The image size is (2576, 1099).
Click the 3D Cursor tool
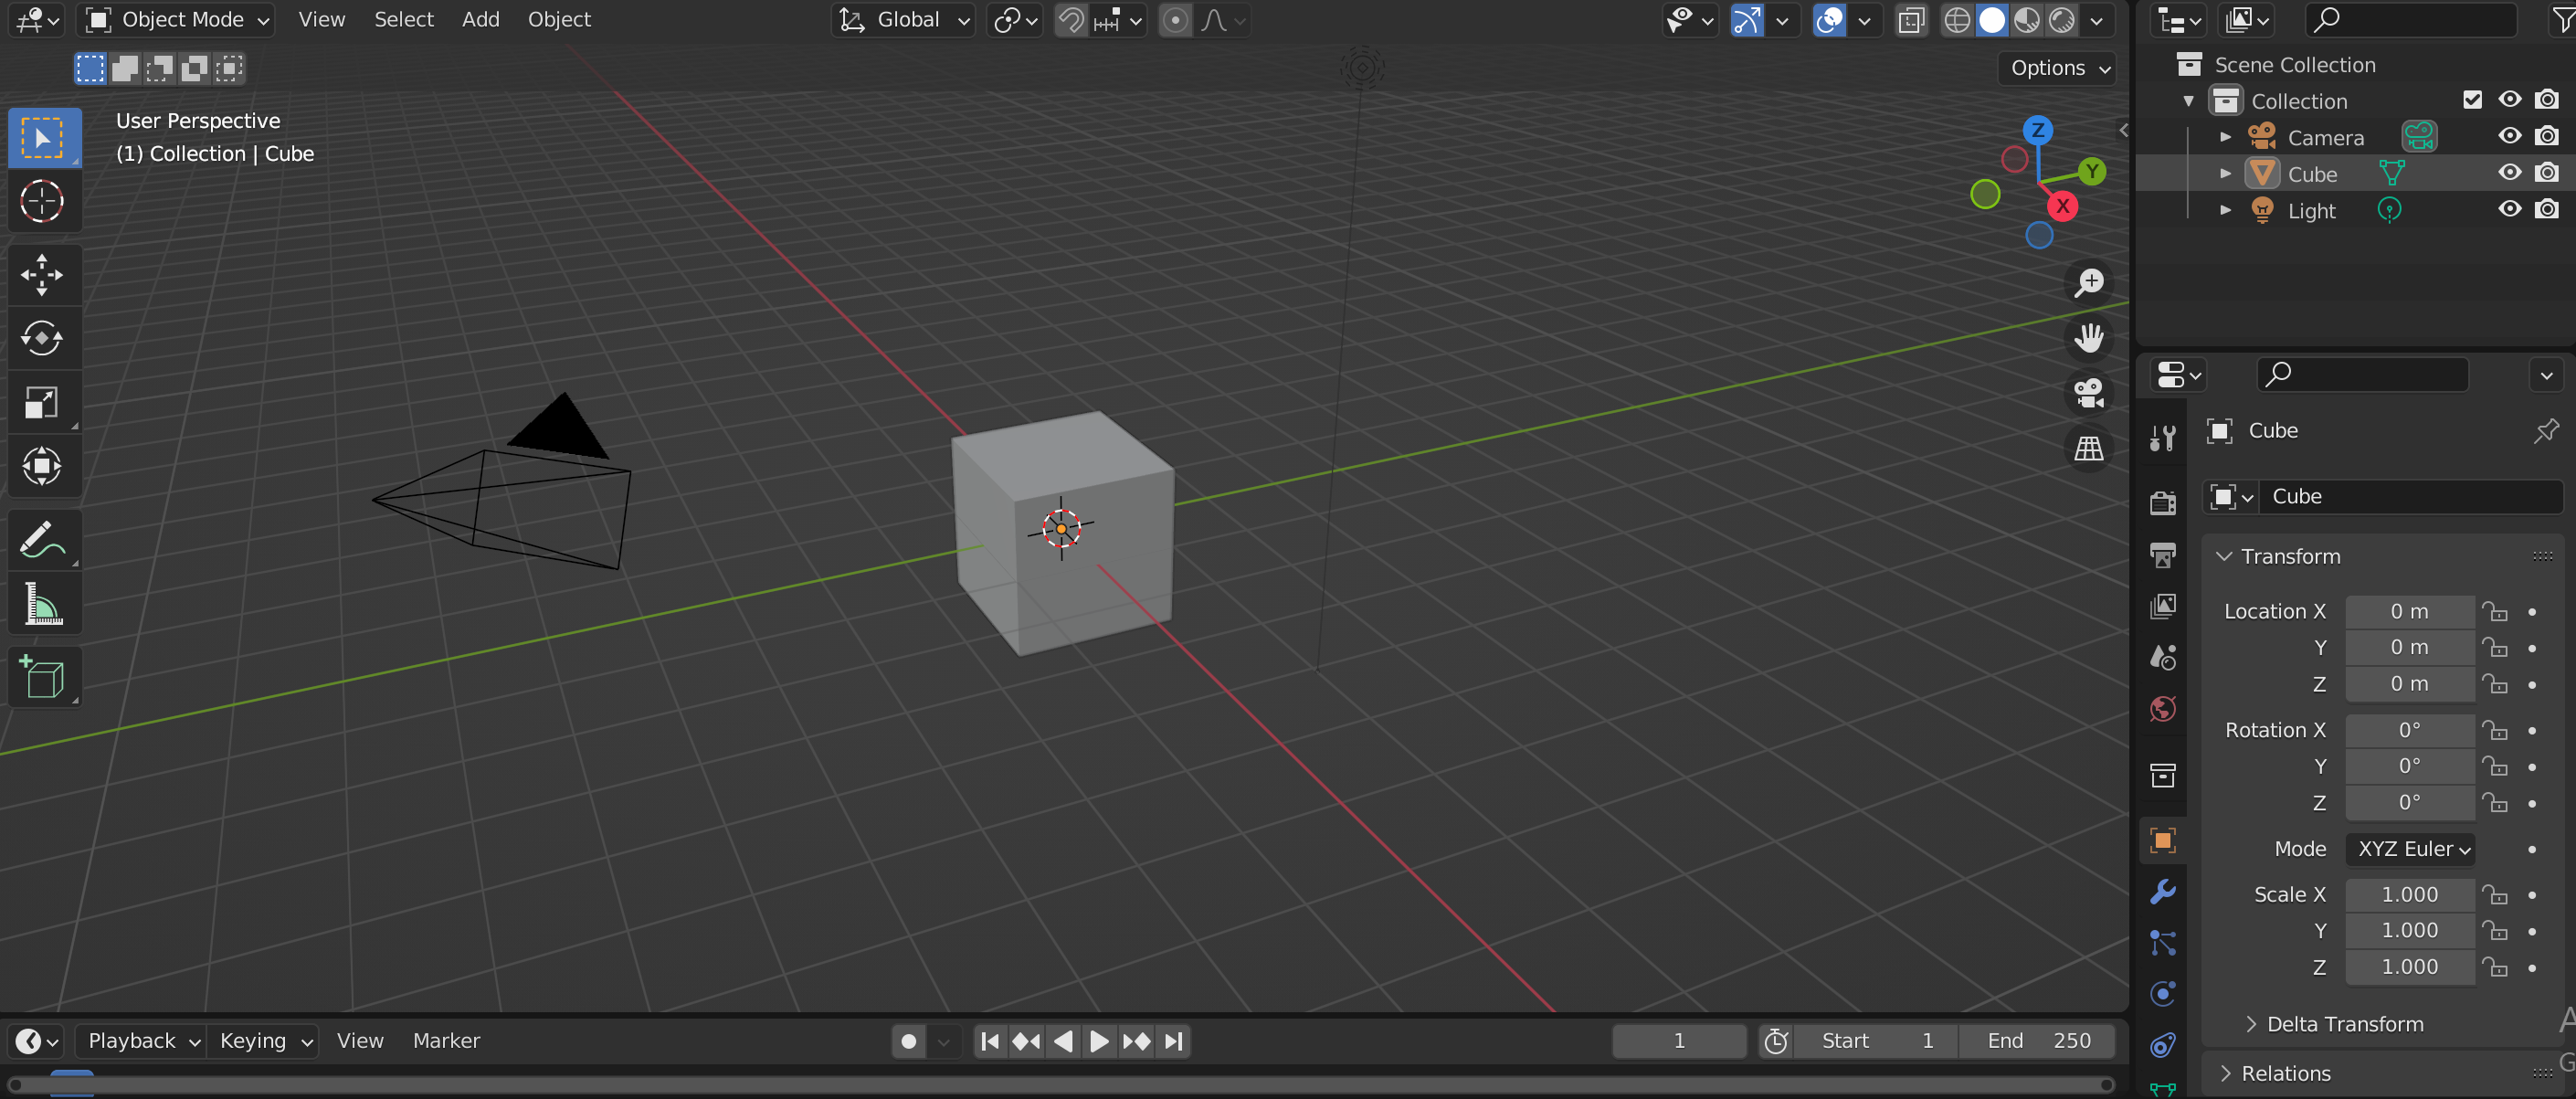click(42, 201)
